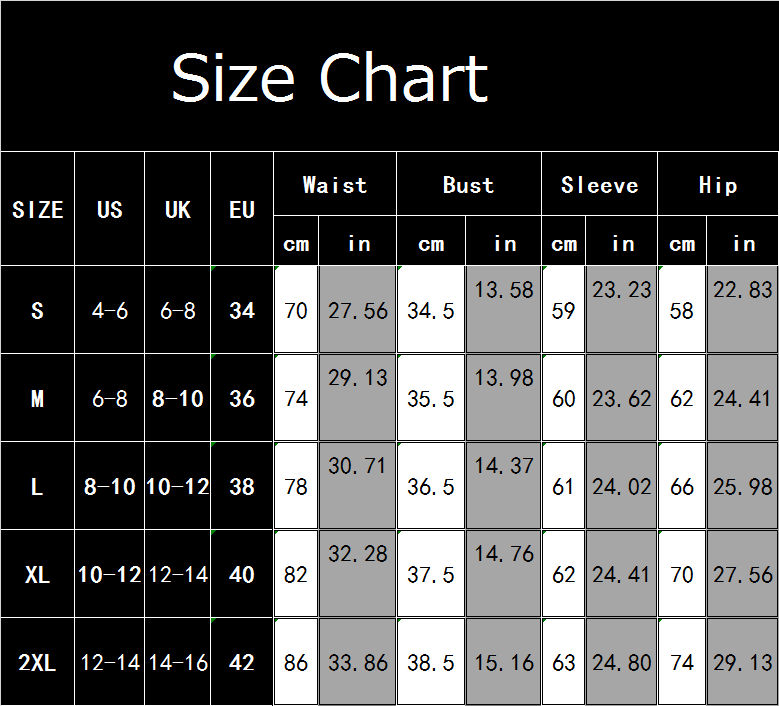Click the US column header

tap(110, 210)
